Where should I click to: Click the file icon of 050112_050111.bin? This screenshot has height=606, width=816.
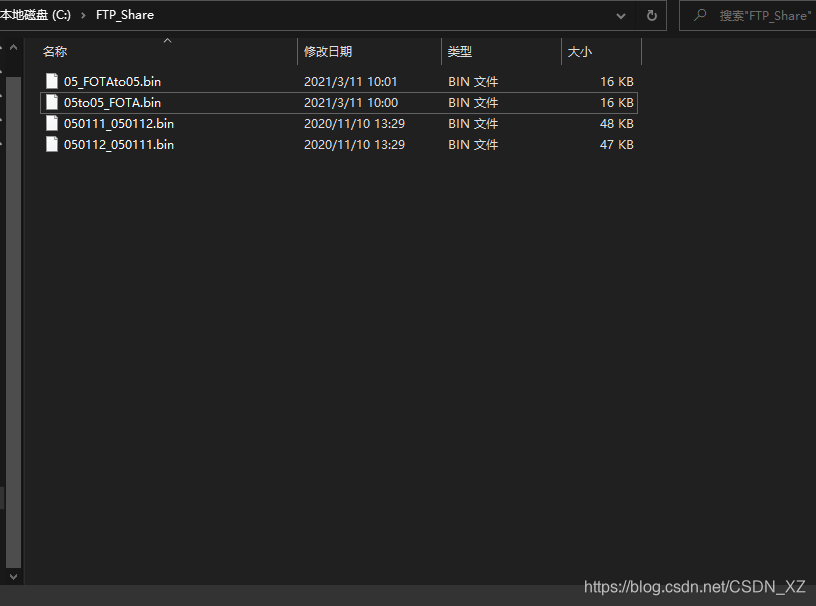[52, 144]
